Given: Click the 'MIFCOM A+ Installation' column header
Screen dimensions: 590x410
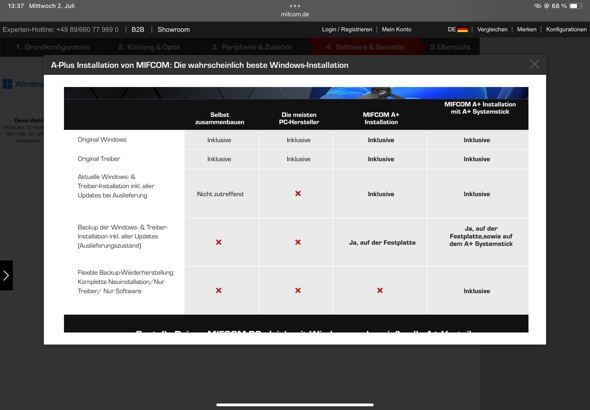Looking at the screenshot, I should (381, 118).
